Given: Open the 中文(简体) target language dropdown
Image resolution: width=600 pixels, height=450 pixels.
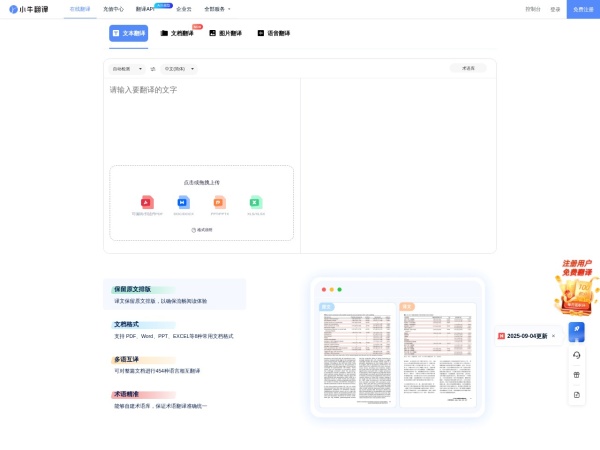Looking at the screenshot, I should click(180, 69).
